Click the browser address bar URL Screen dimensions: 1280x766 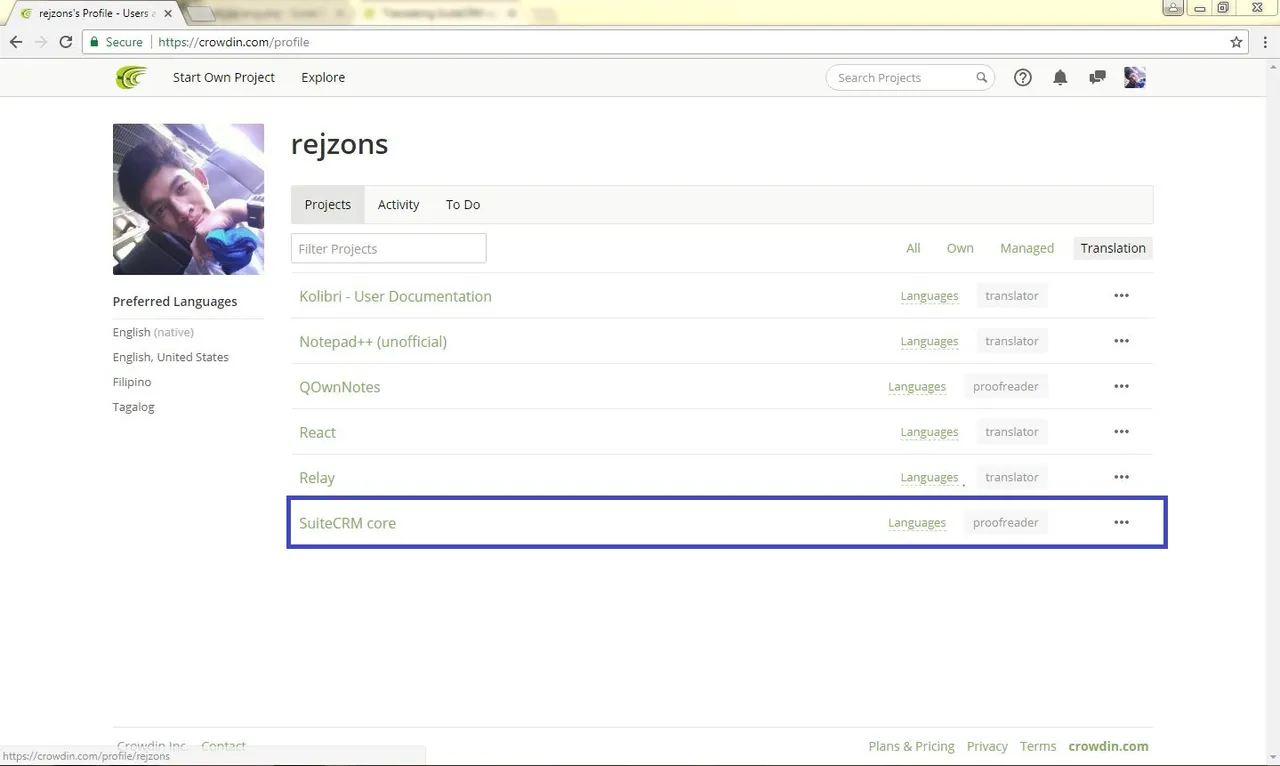point(234,42)
